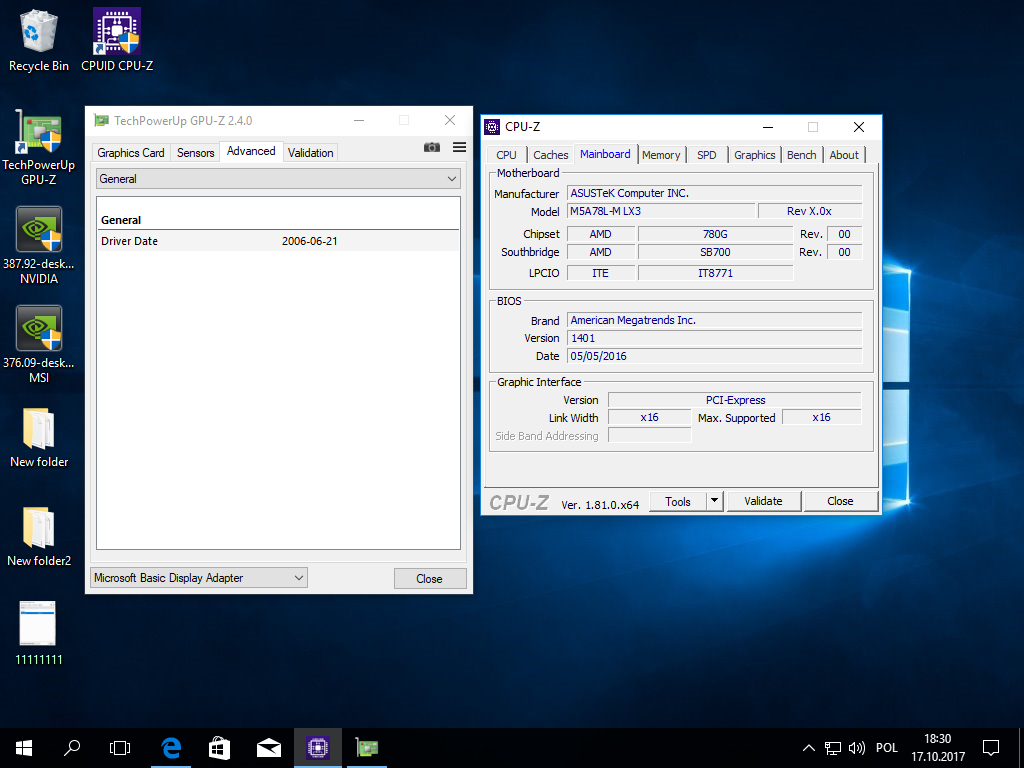Screen dimensions: 1024x768
Task: Show hidden system tray icons
Action: click(808, 748)
